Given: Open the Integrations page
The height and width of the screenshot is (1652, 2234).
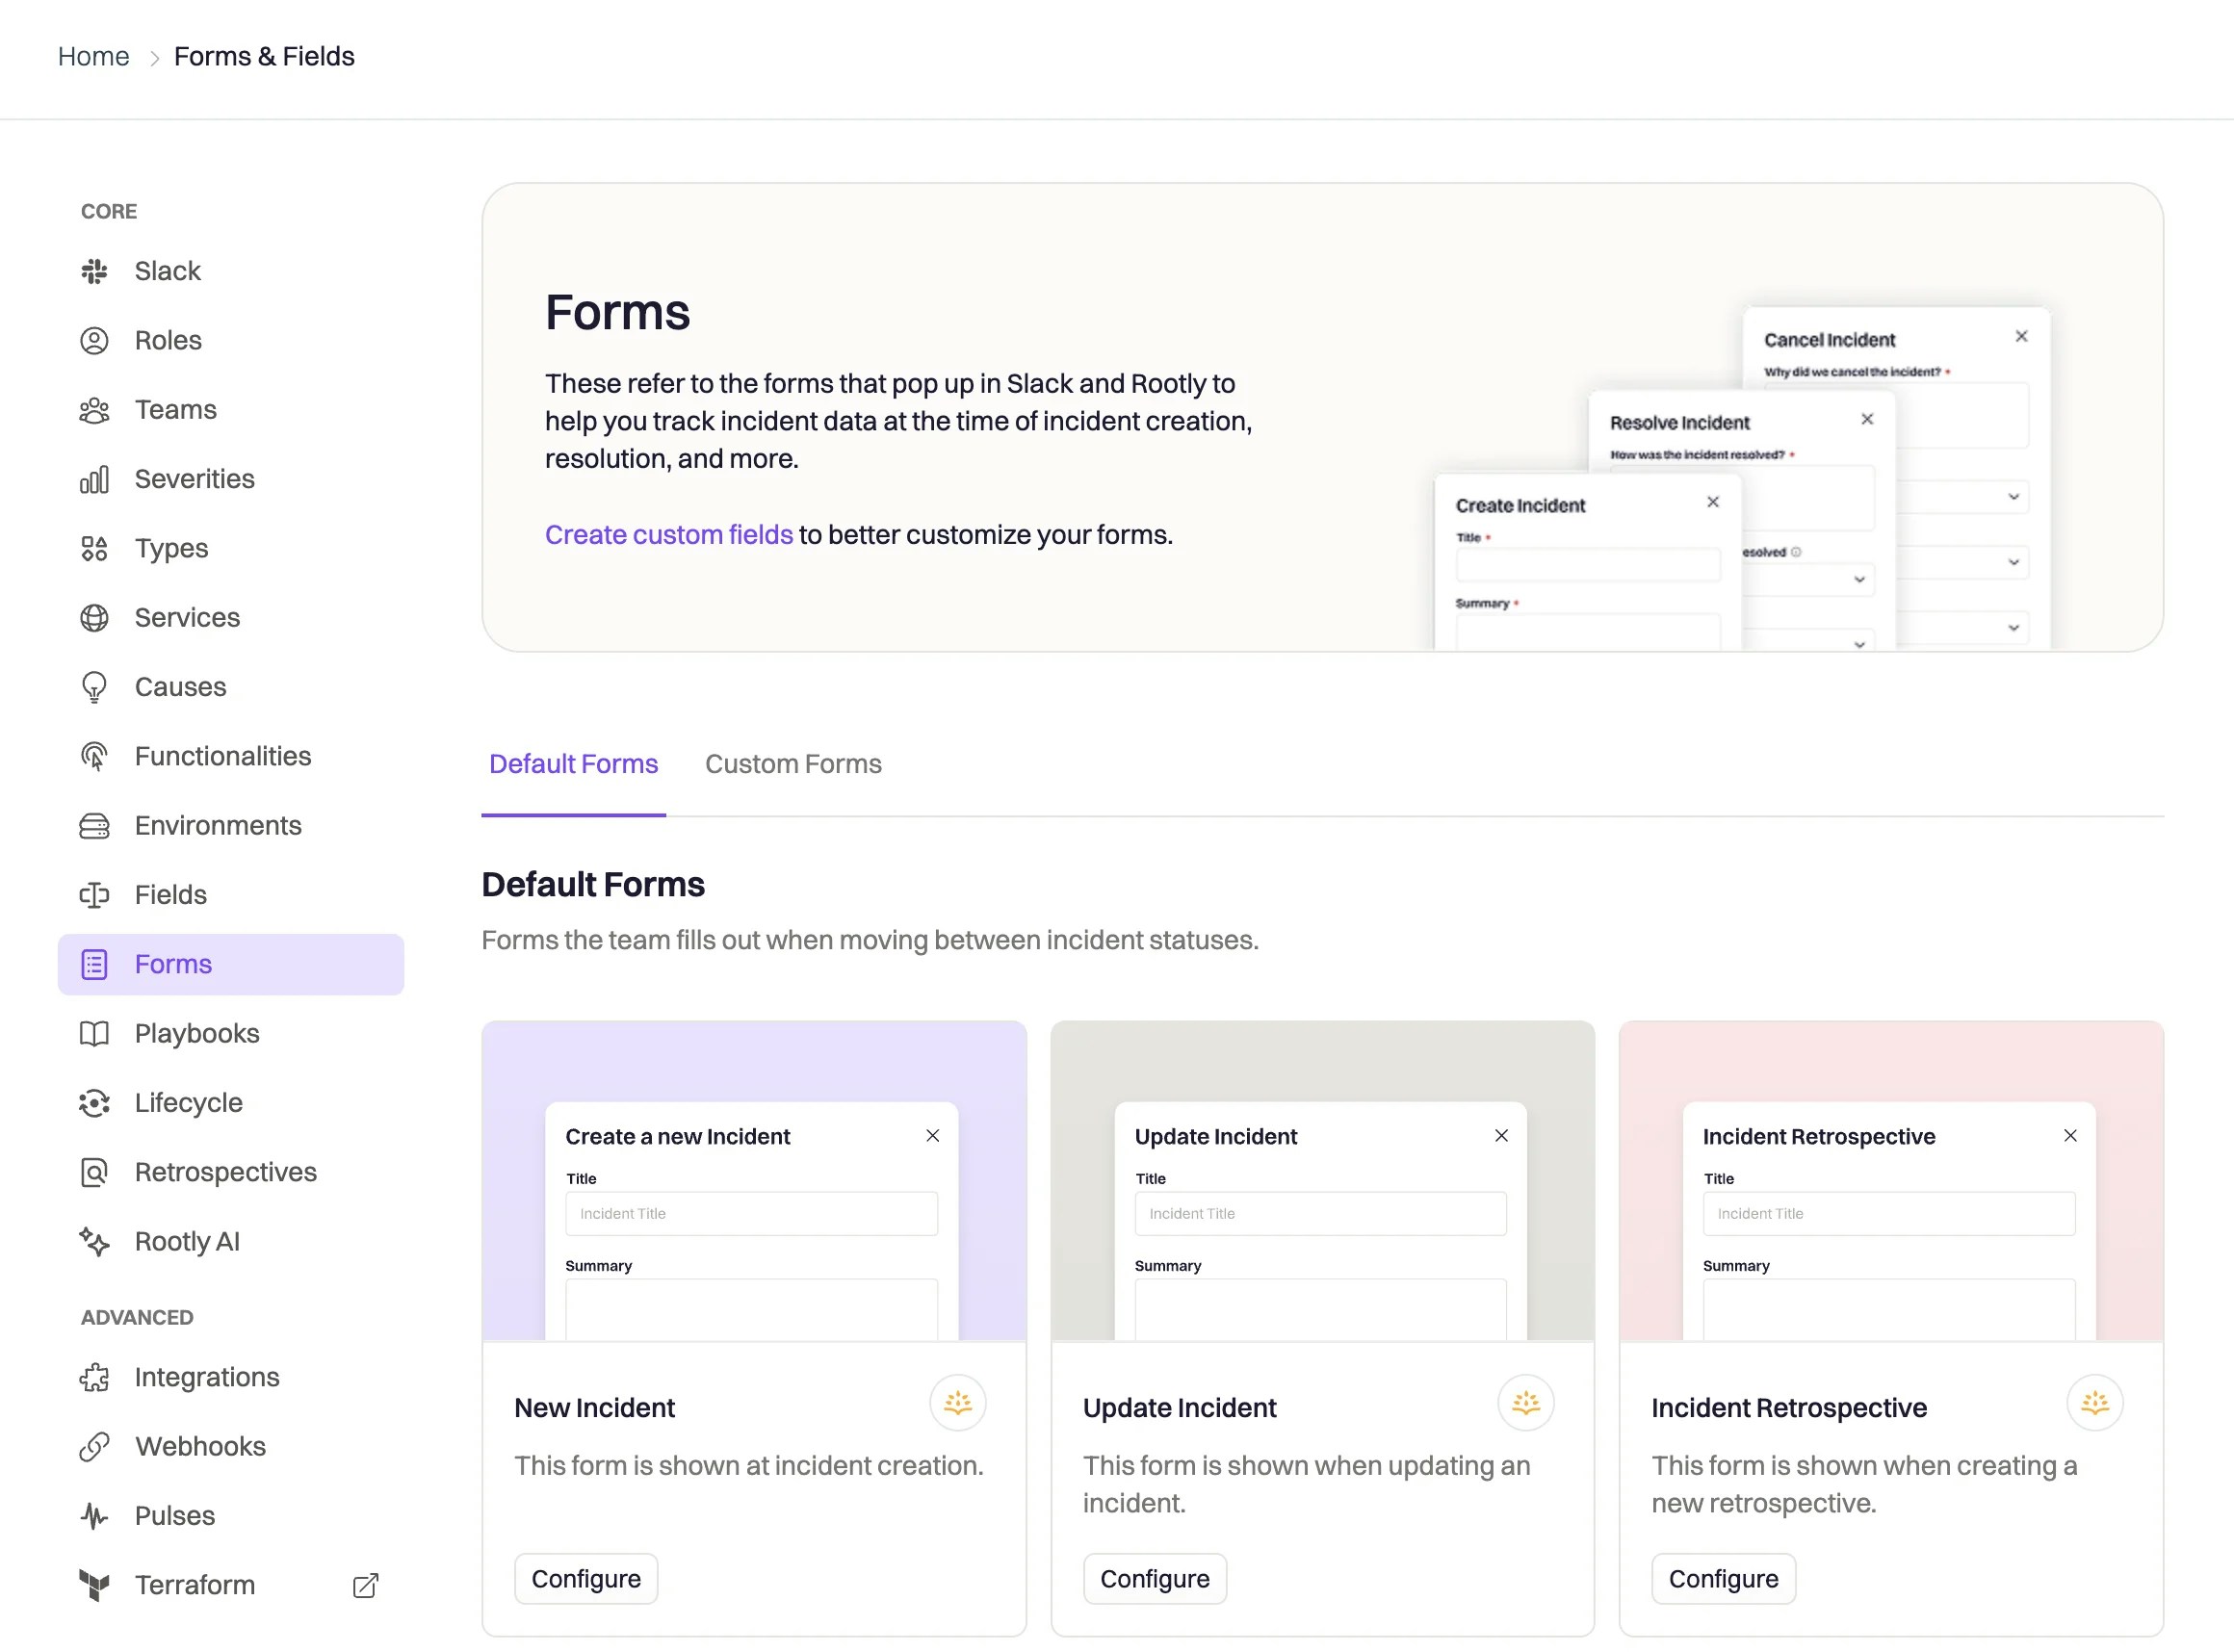Looking at the screenshot, I should coord(231,1378).
